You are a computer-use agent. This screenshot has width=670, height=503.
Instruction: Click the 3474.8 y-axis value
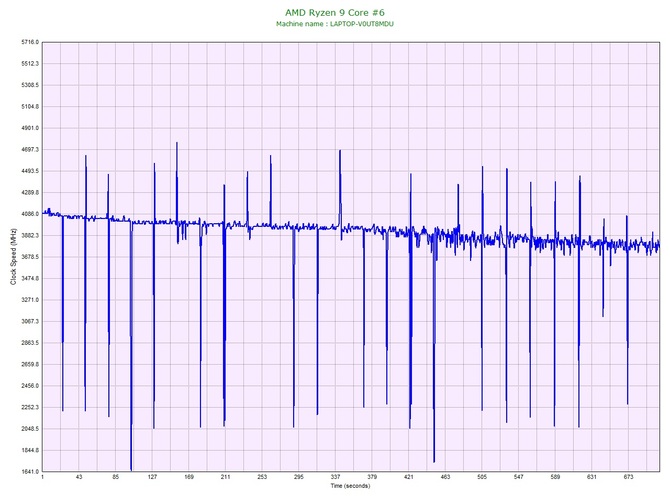click(30, 279)
